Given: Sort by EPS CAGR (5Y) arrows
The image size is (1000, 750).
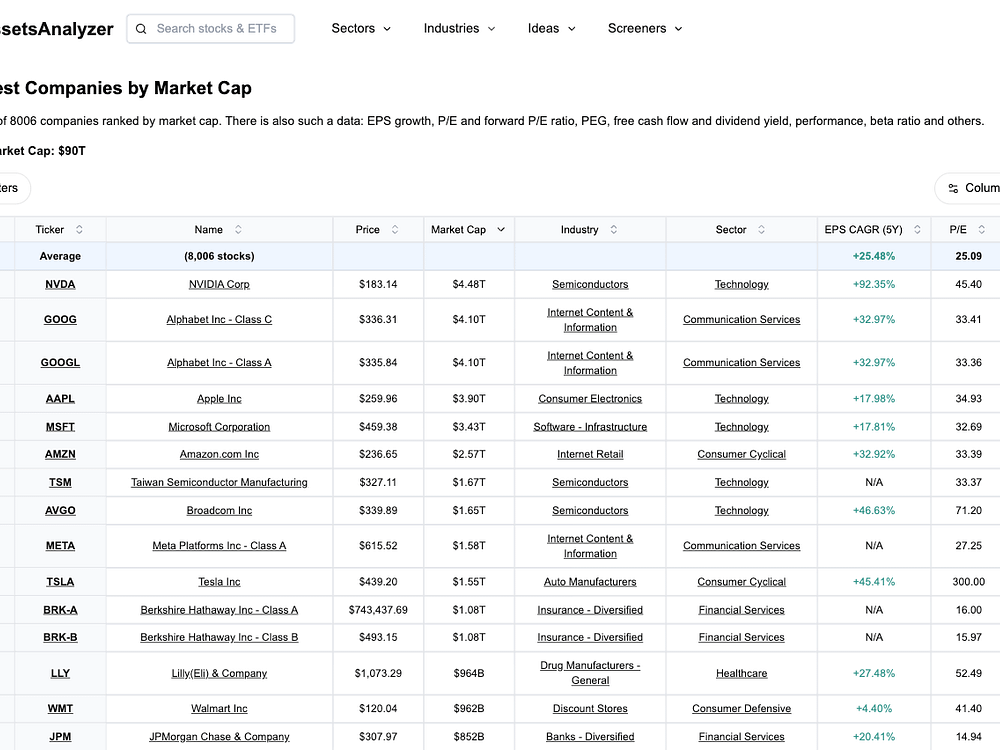Looking at the screenshot, I should click(917, 230).
